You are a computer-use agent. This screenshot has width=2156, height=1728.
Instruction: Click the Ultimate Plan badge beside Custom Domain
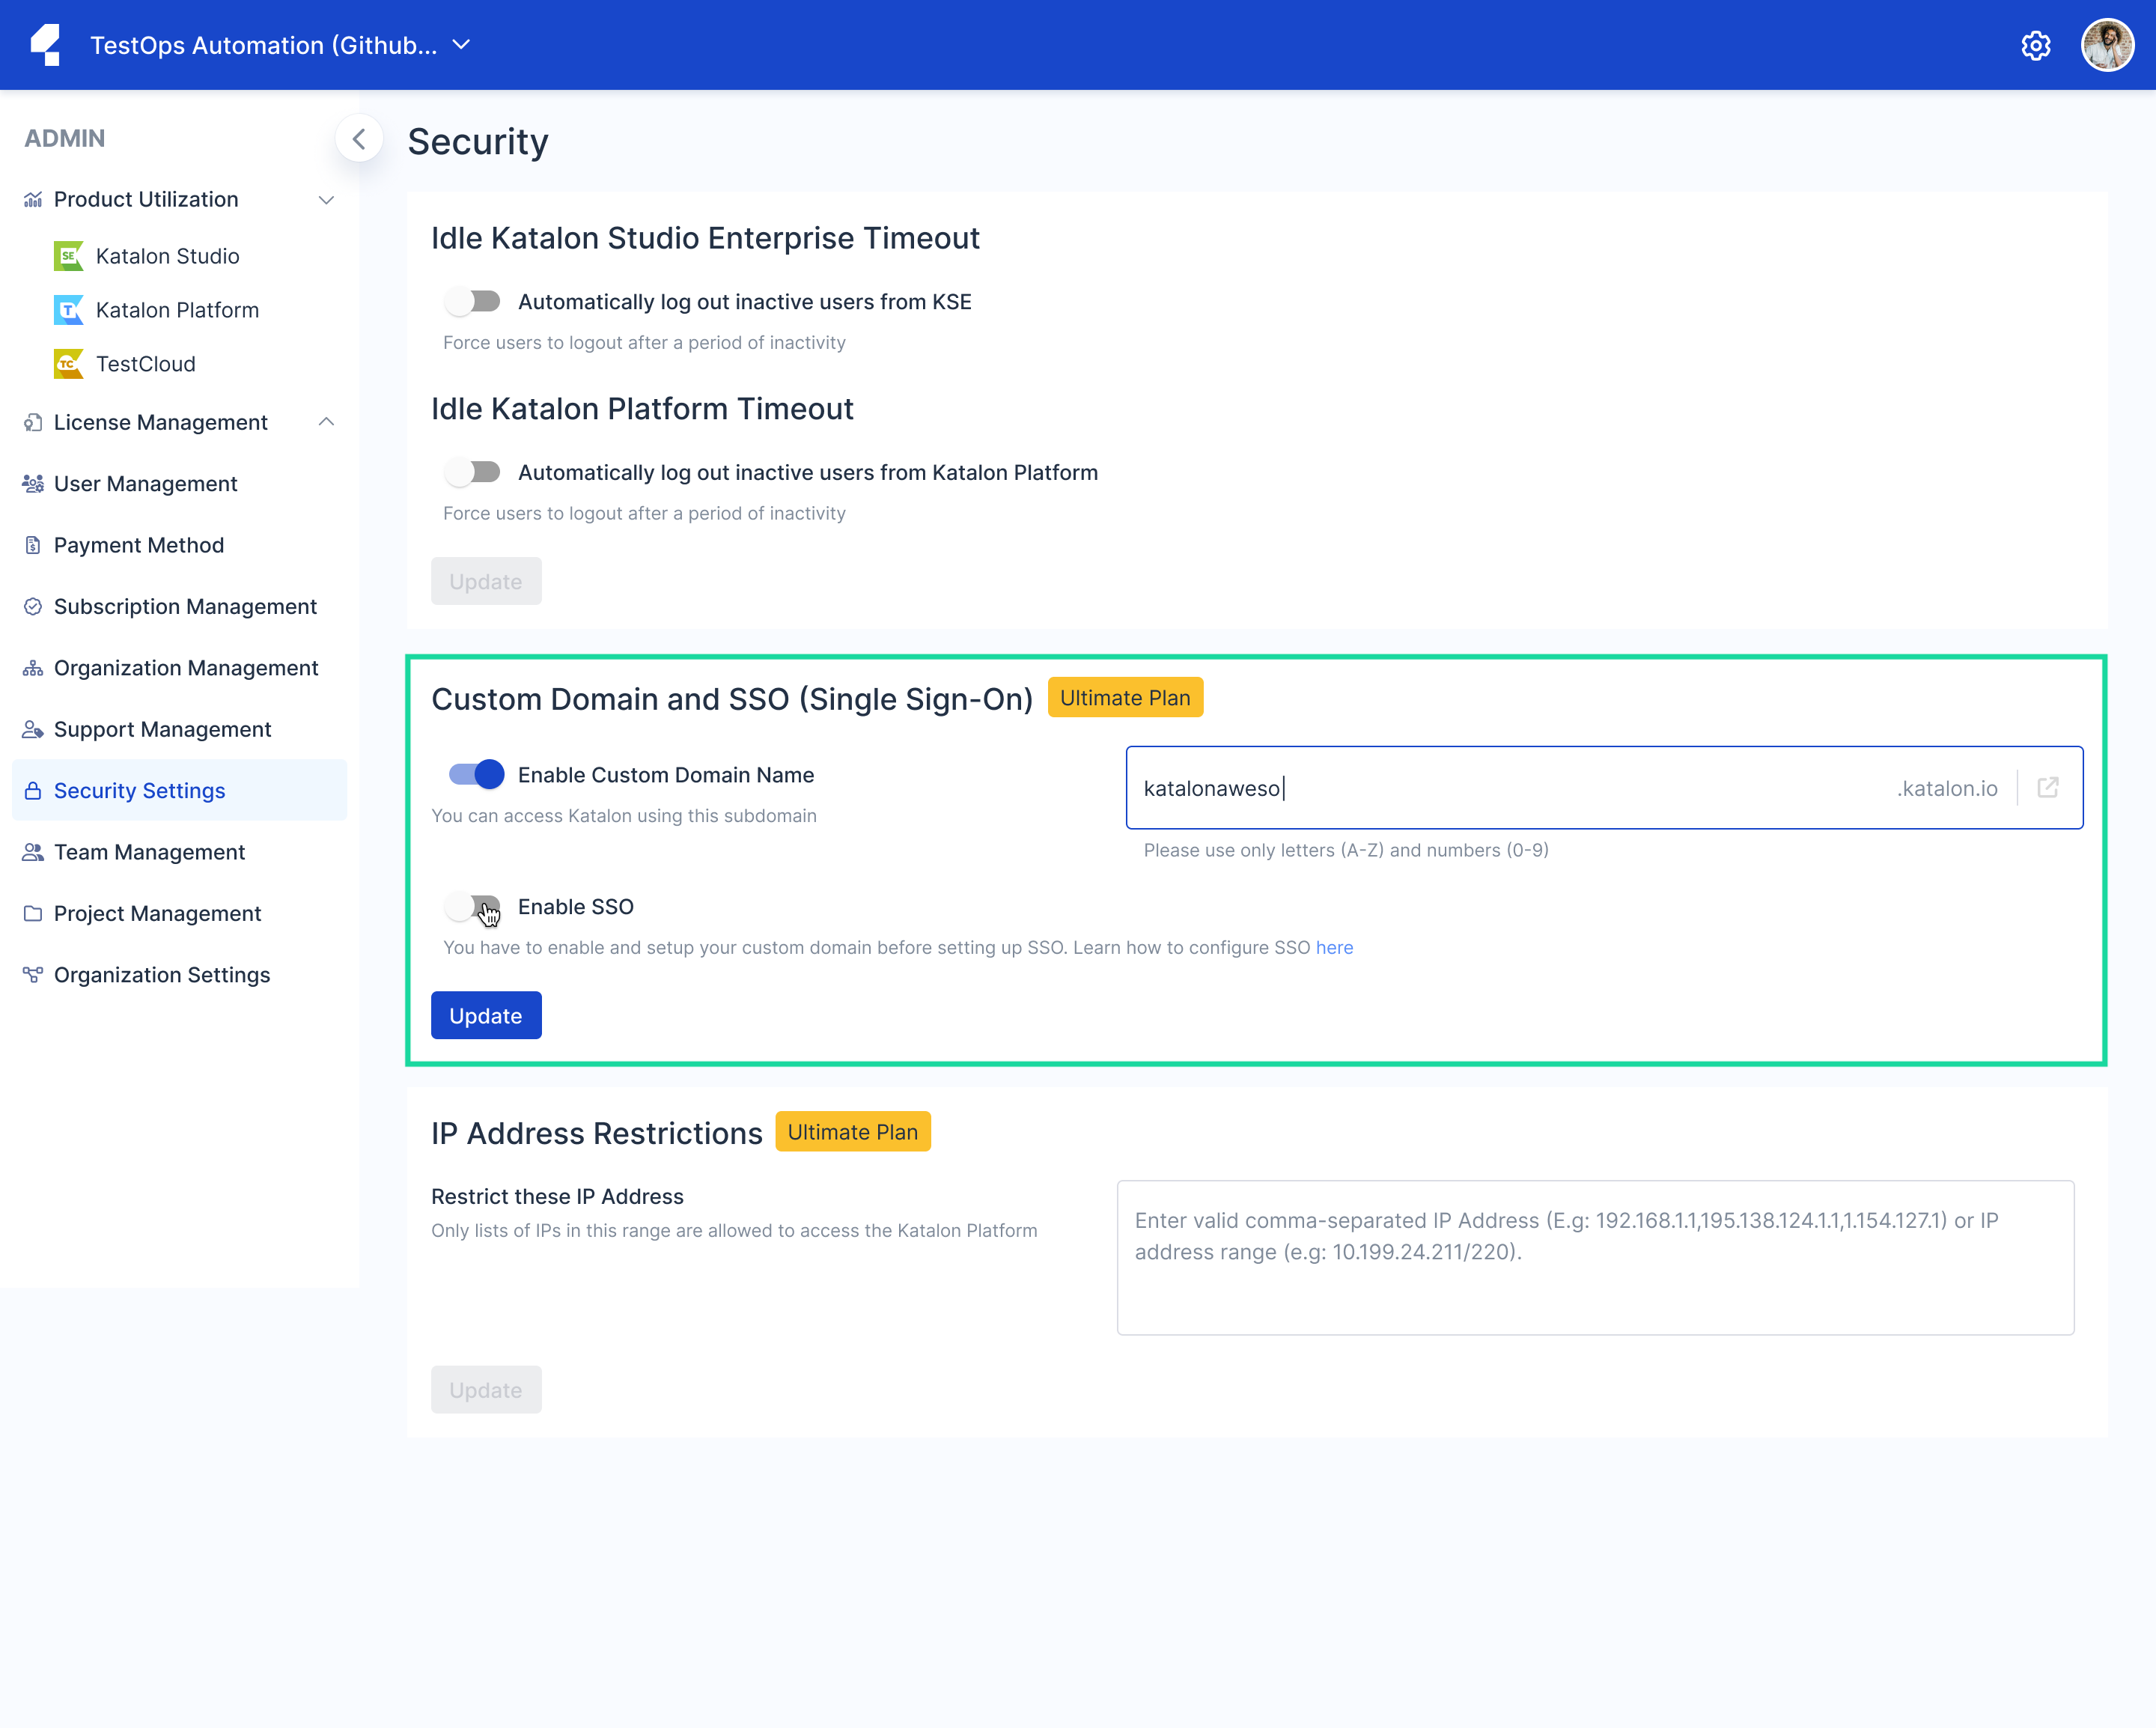[1125, 698]
